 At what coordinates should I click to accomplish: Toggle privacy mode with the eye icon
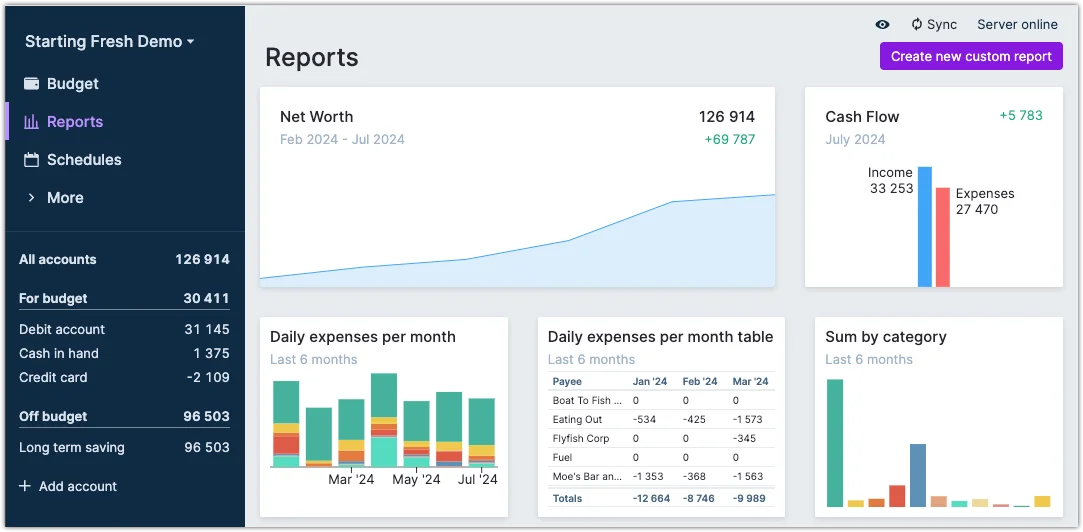coord(882,25)
